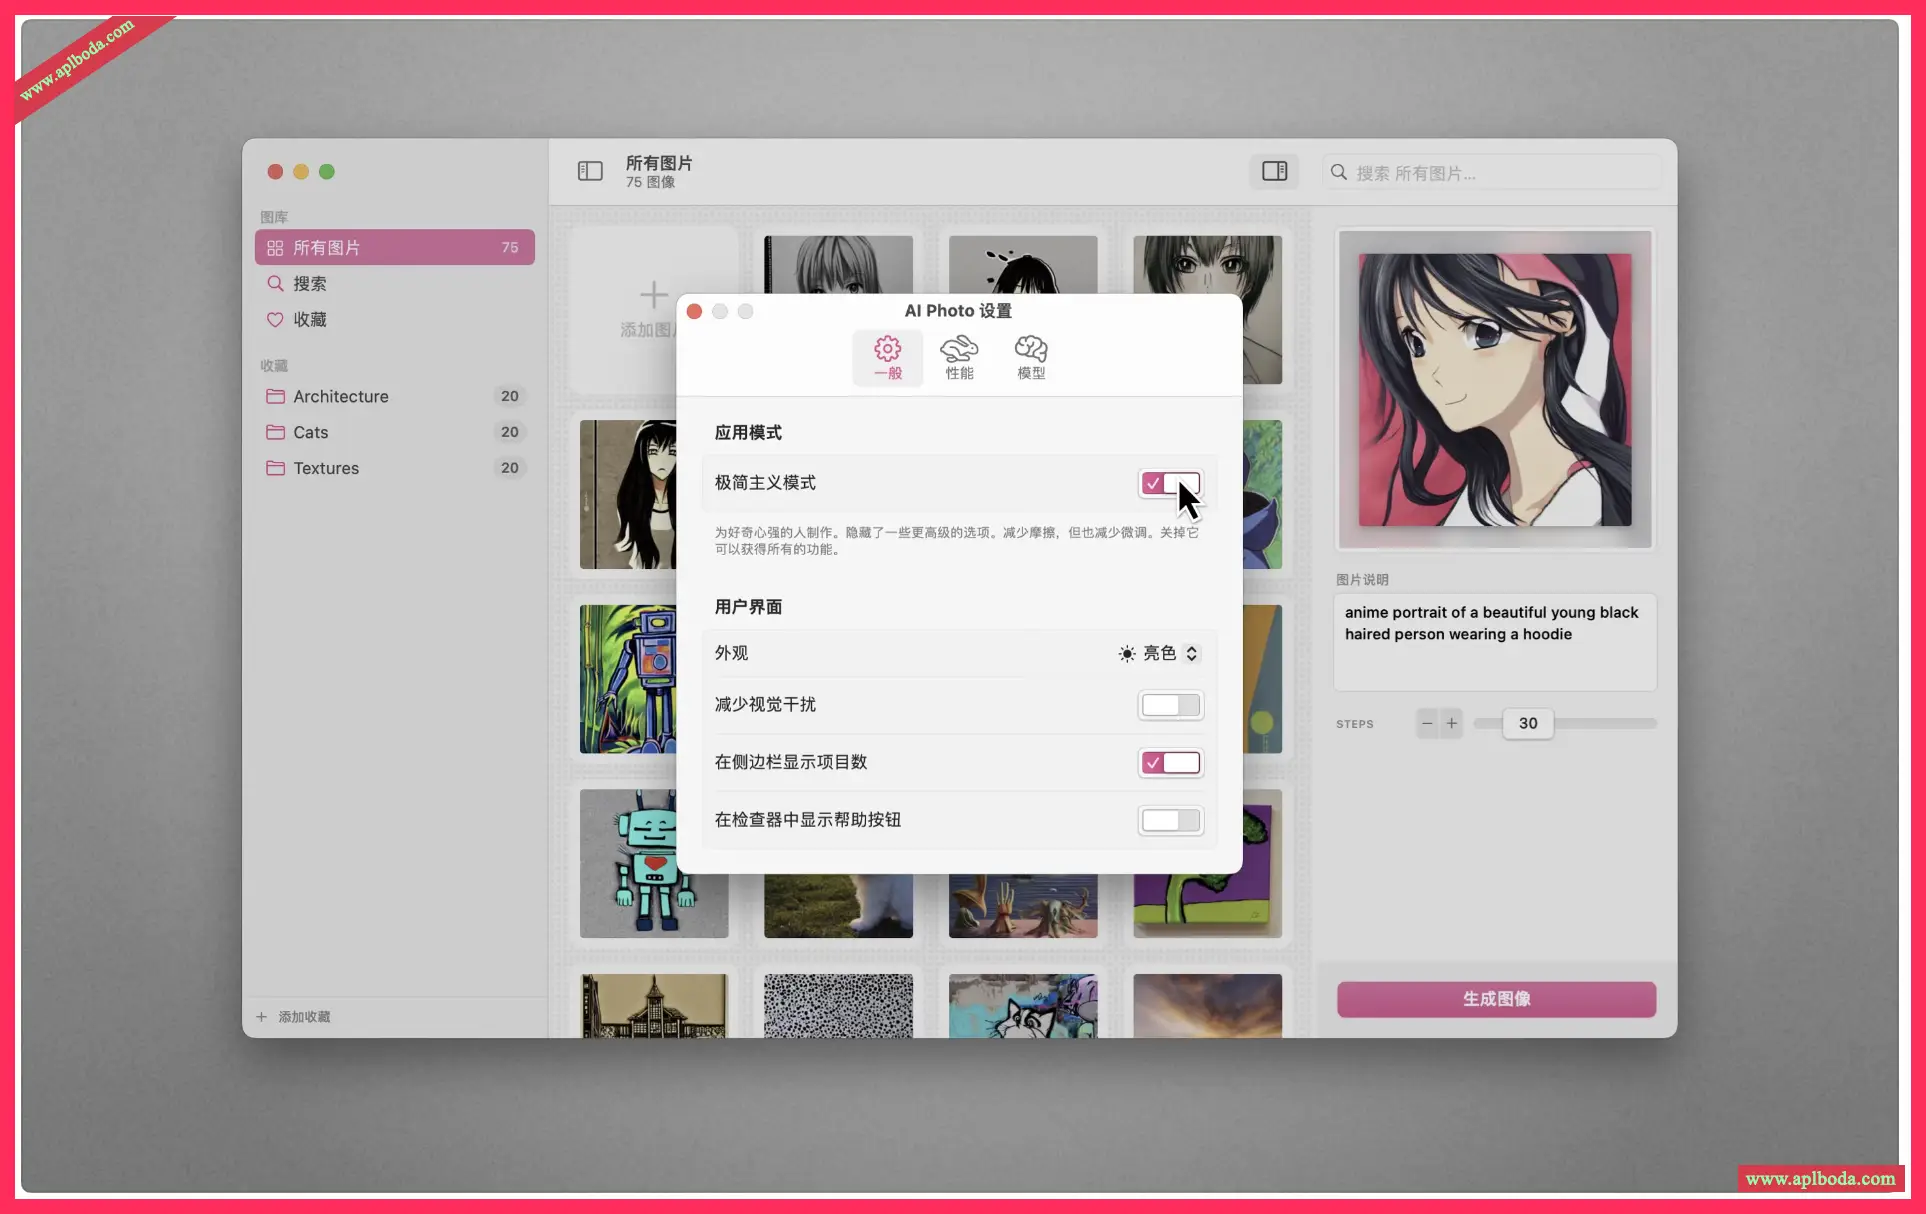
Task: Switch to the 模型 (Model) brain tab
Action: coord(1030,357)
